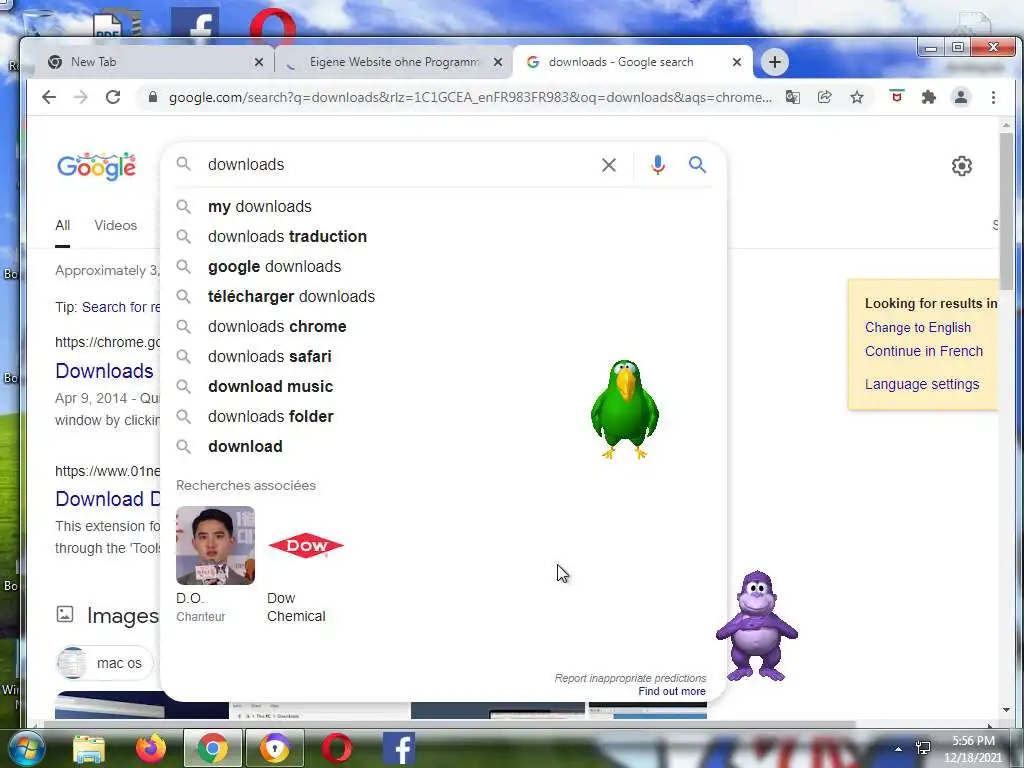This screenshot has height=768, width=1024.
Task: Launch Firefox from the taskbar
Action: pyautogui.click(x=151, y=748)
